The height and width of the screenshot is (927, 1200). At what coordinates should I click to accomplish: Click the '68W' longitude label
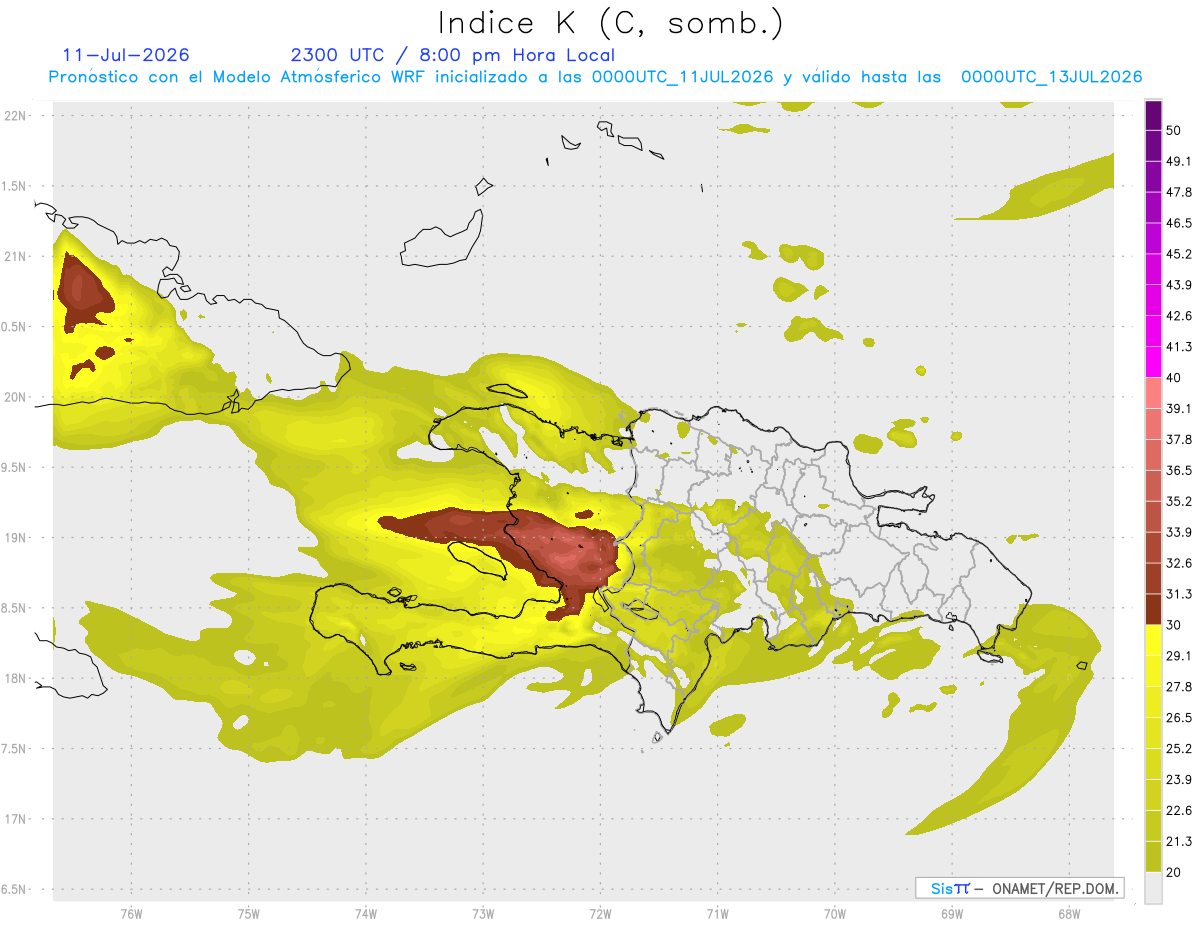point(1069,914)
